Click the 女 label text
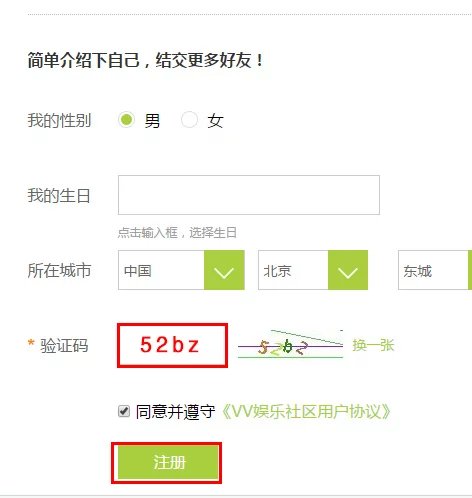 tap(215, 121)
